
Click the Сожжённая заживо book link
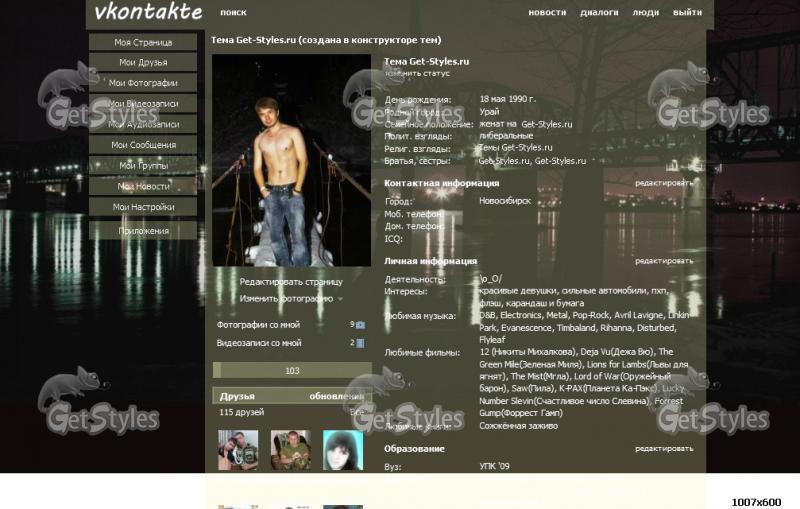(518, 426)
